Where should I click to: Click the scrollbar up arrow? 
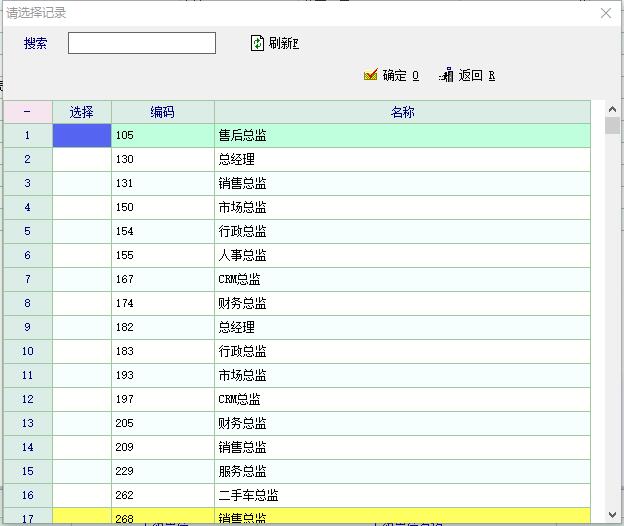click(612, 110)
